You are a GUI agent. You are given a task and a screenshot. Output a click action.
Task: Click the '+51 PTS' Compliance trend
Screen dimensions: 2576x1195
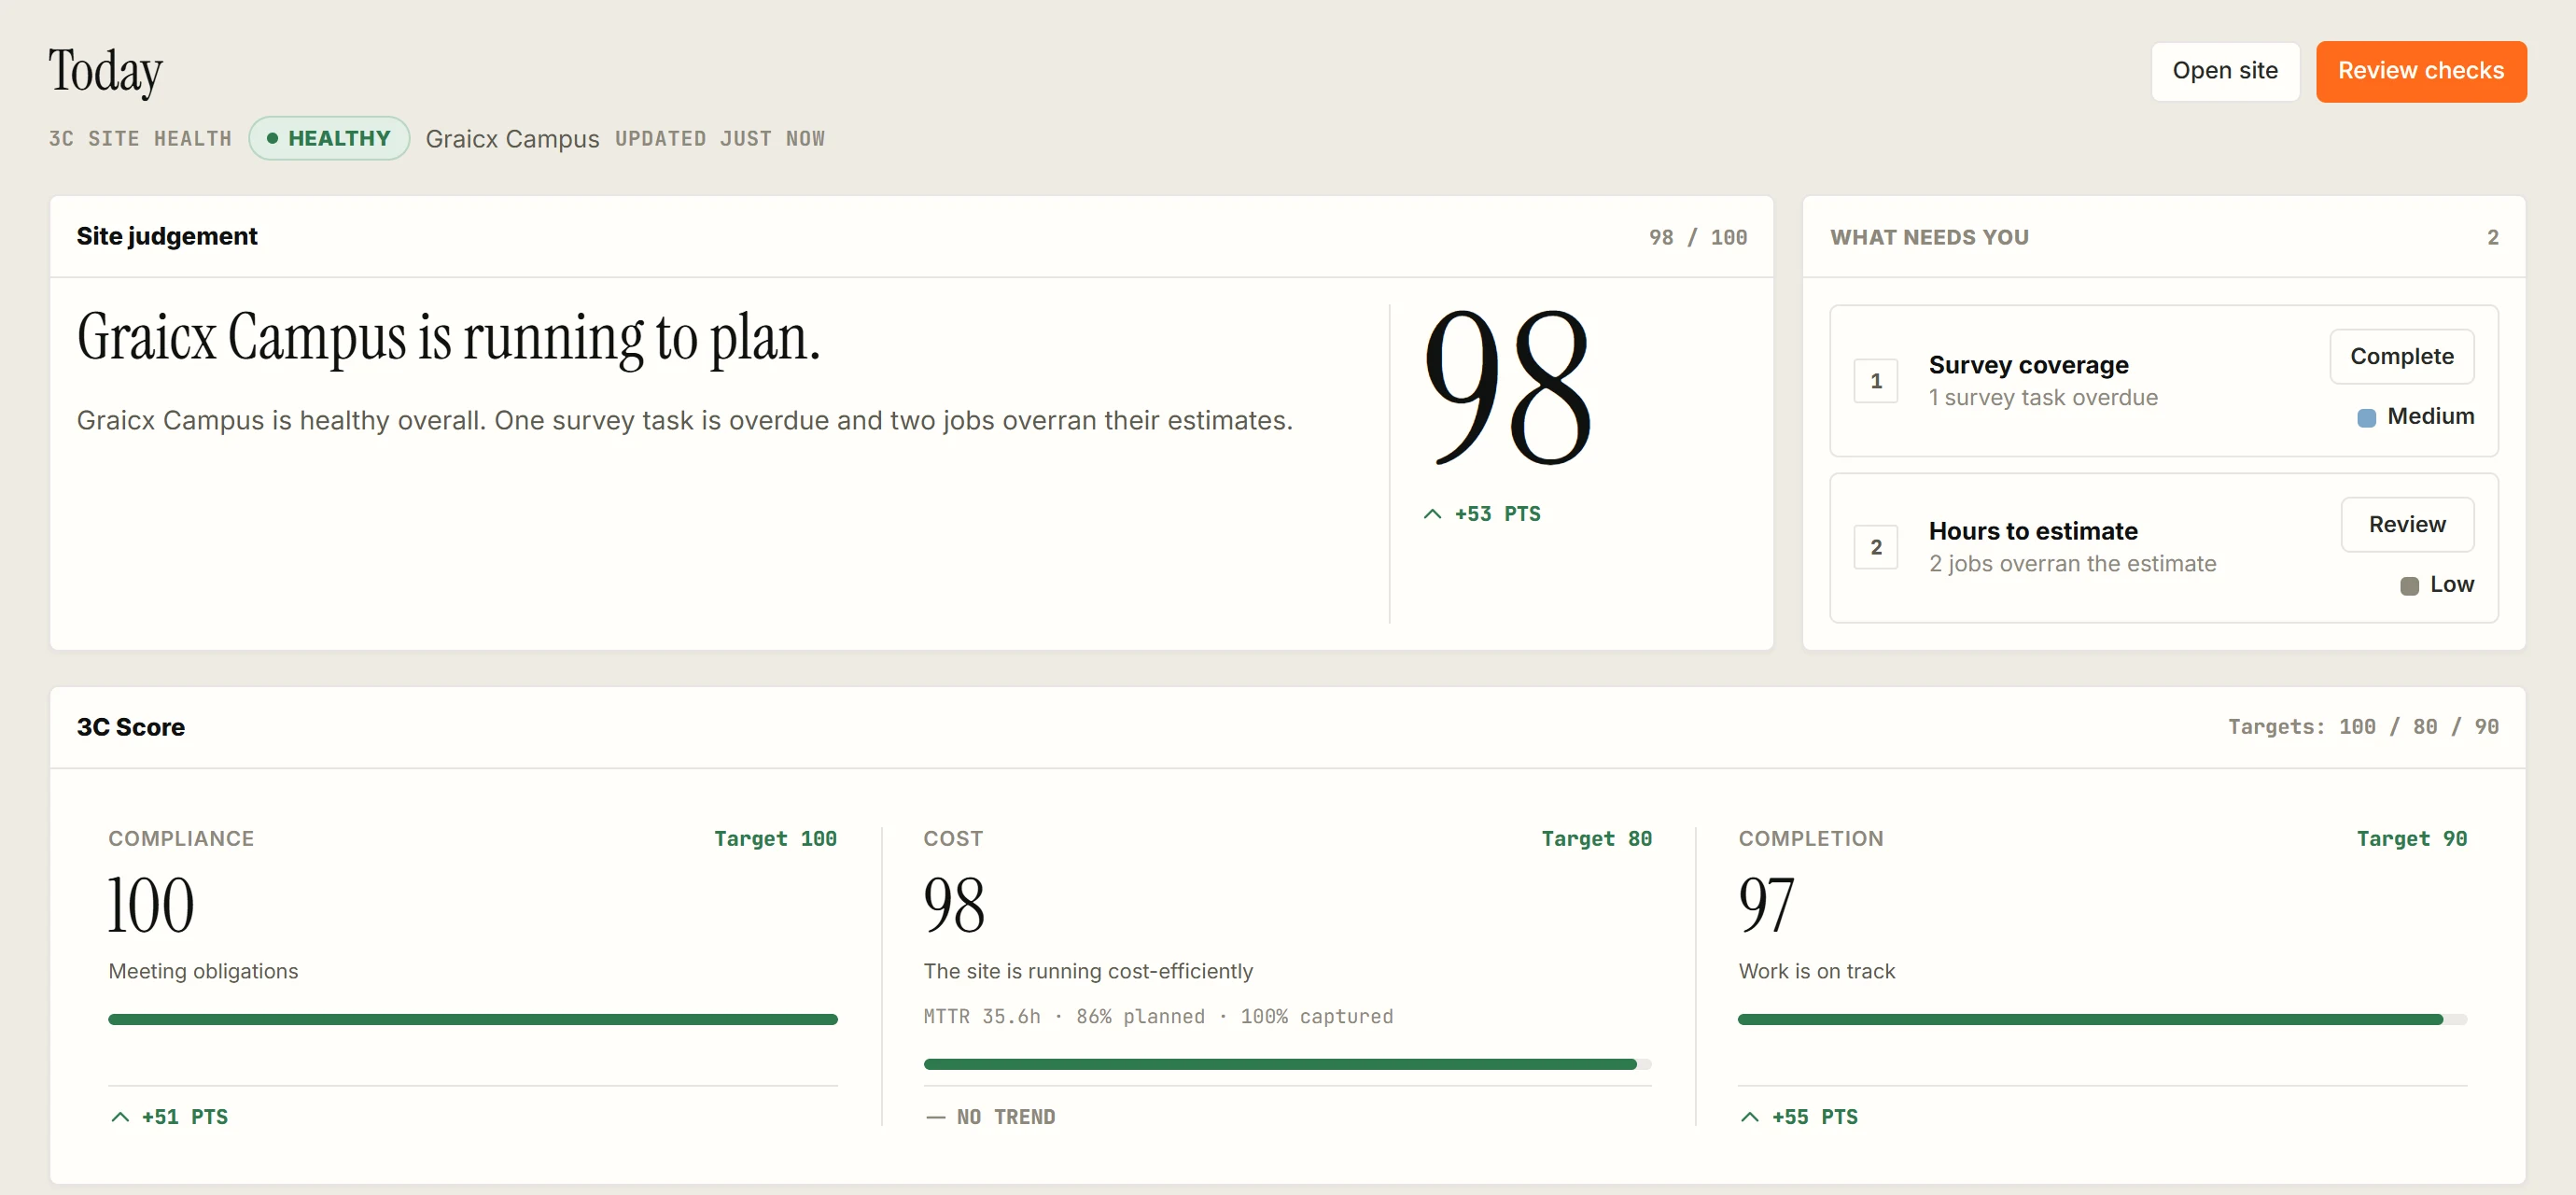185,1117
